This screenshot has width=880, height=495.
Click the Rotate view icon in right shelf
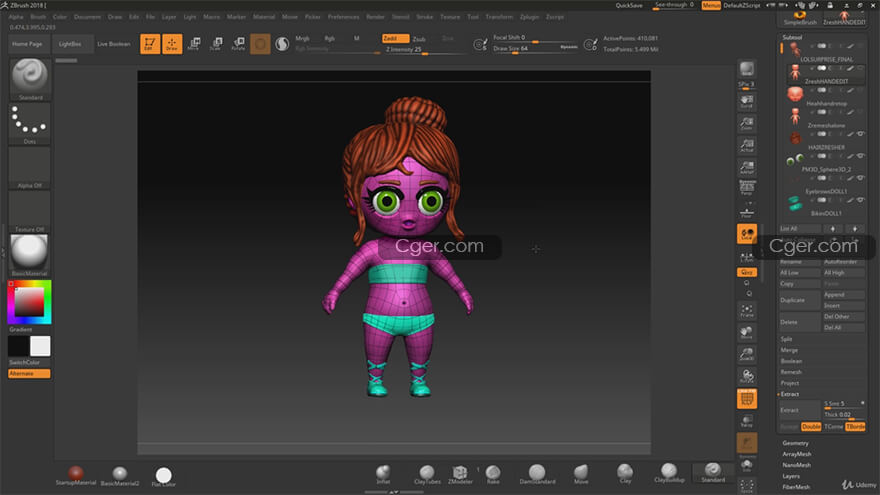[x=747, y=377]
